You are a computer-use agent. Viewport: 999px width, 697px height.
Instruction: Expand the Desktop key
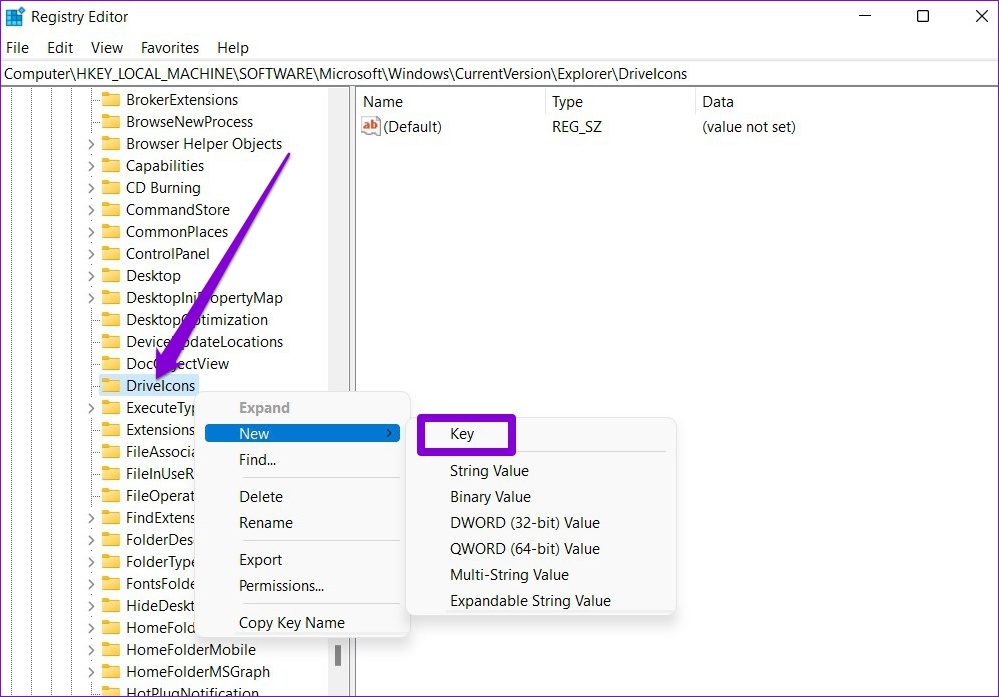pos(90,277)
